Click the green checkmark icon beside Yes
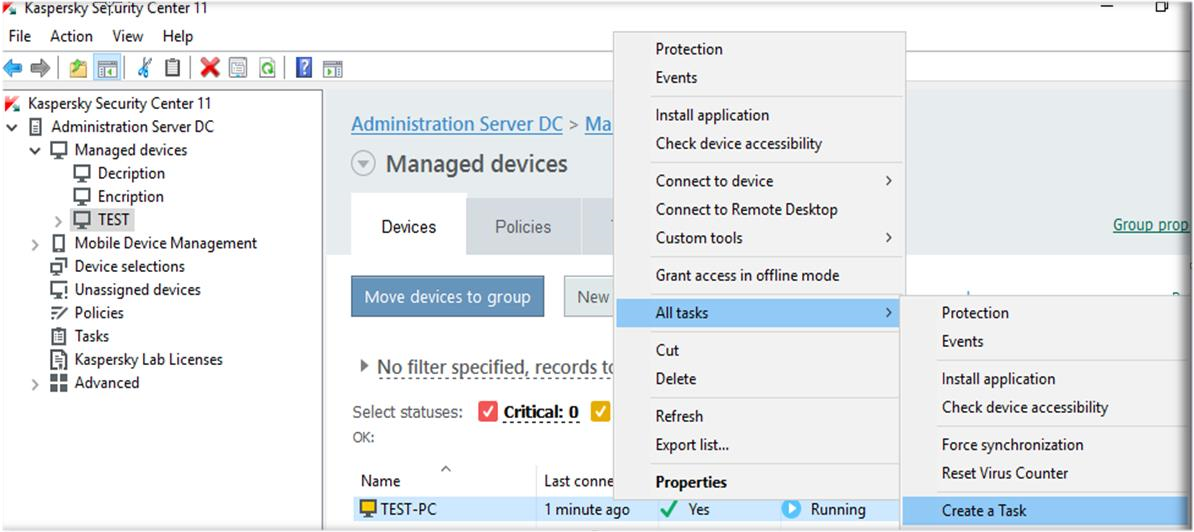 point(669,509)
